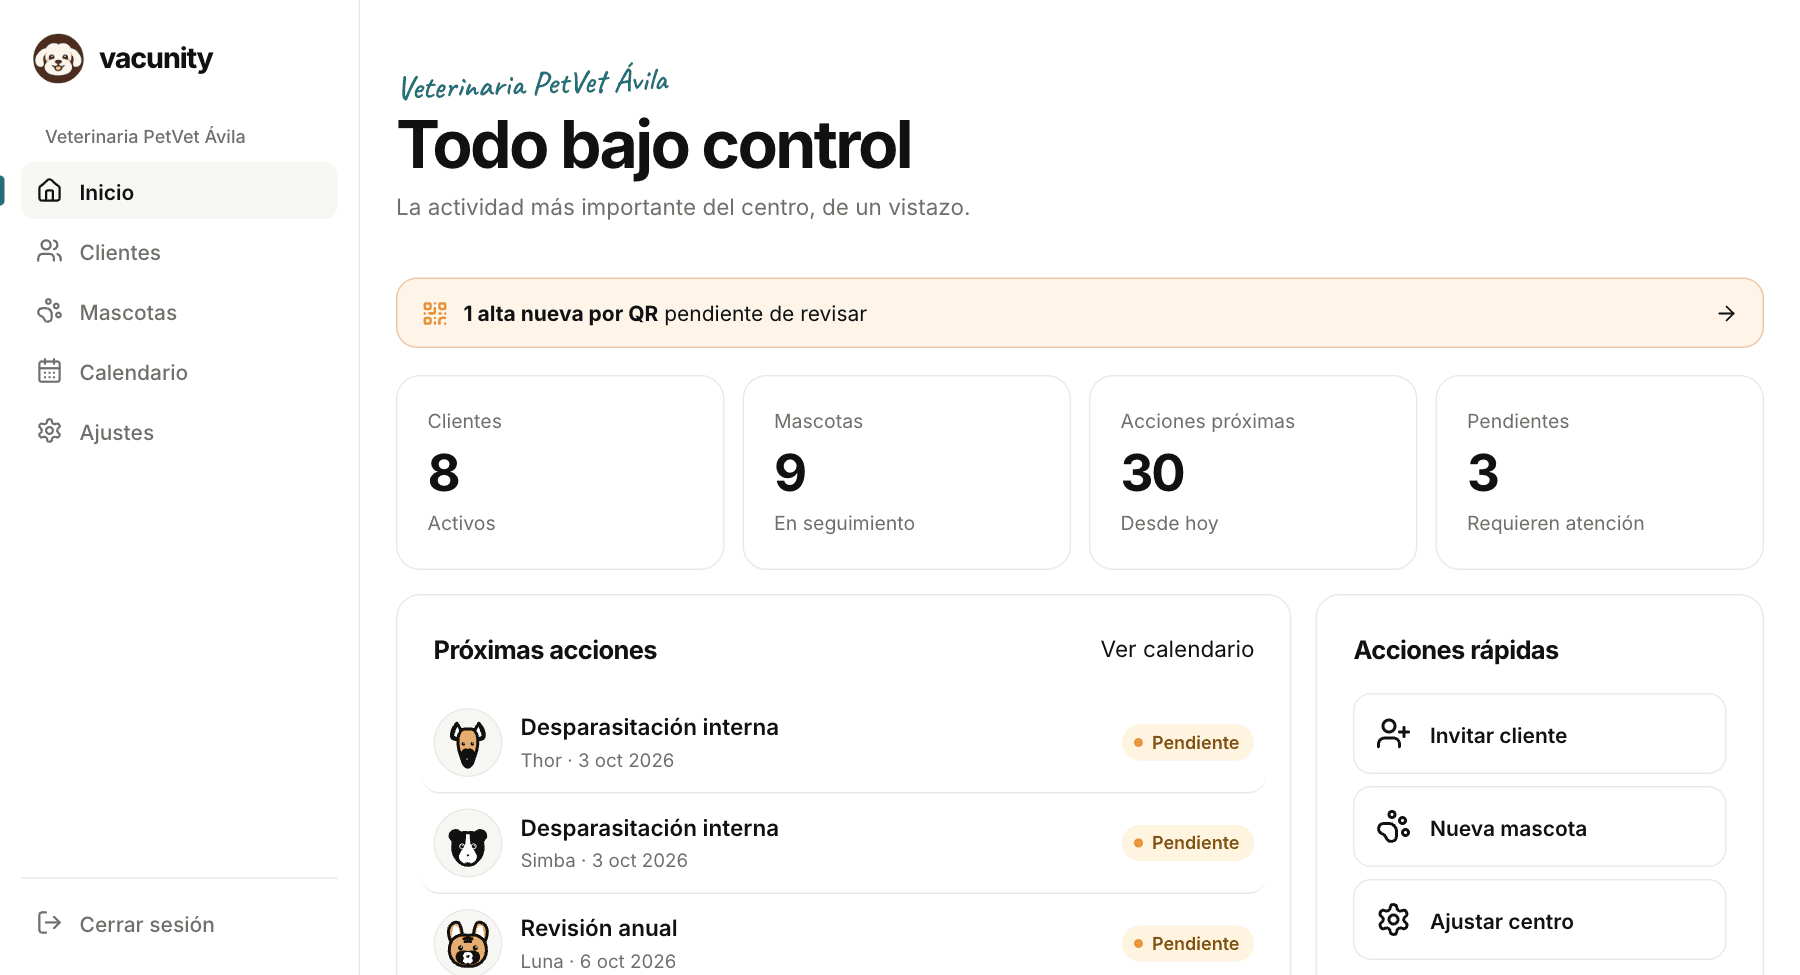1800x975 pixels.
Task: Click the arrow at the QR banner's end
Action: pos(1726,313)
